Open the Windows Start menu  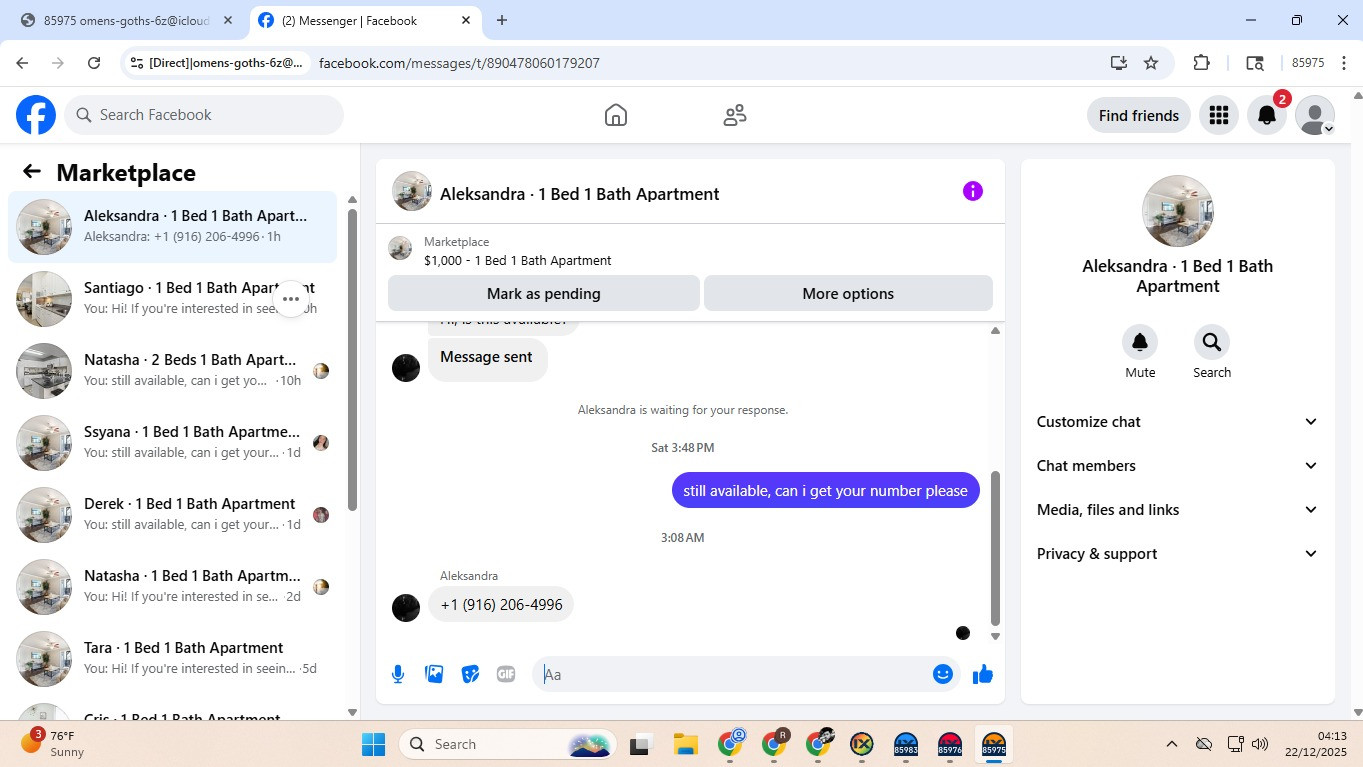tap(373, 744)
